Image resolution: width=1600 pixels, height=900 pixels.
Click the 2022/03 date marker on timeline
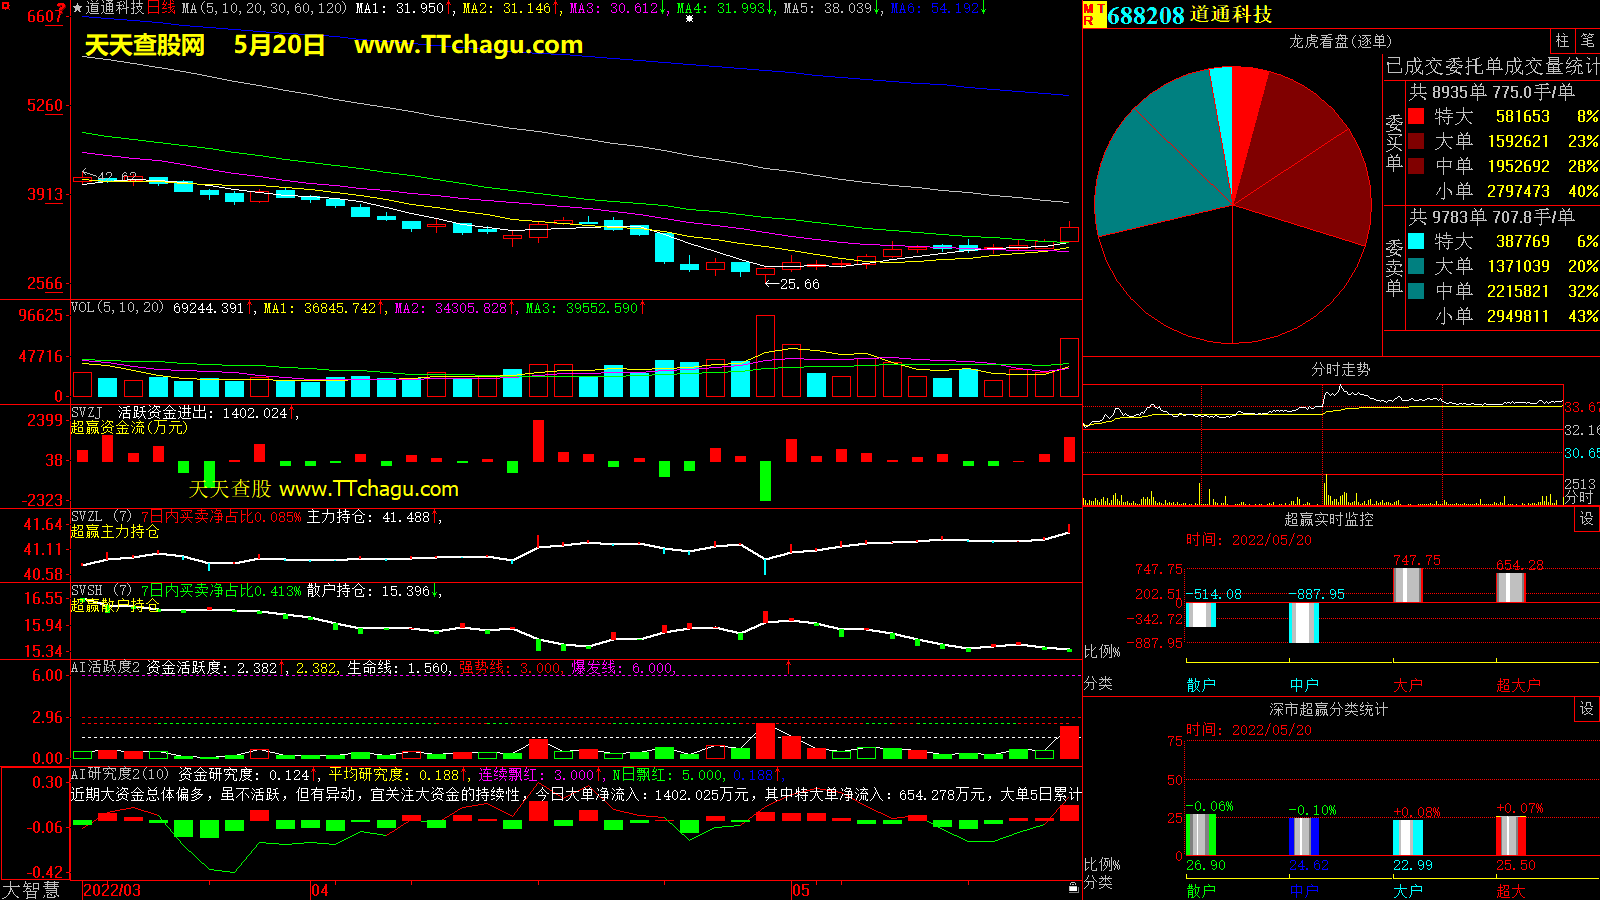(x=111, y=890)
